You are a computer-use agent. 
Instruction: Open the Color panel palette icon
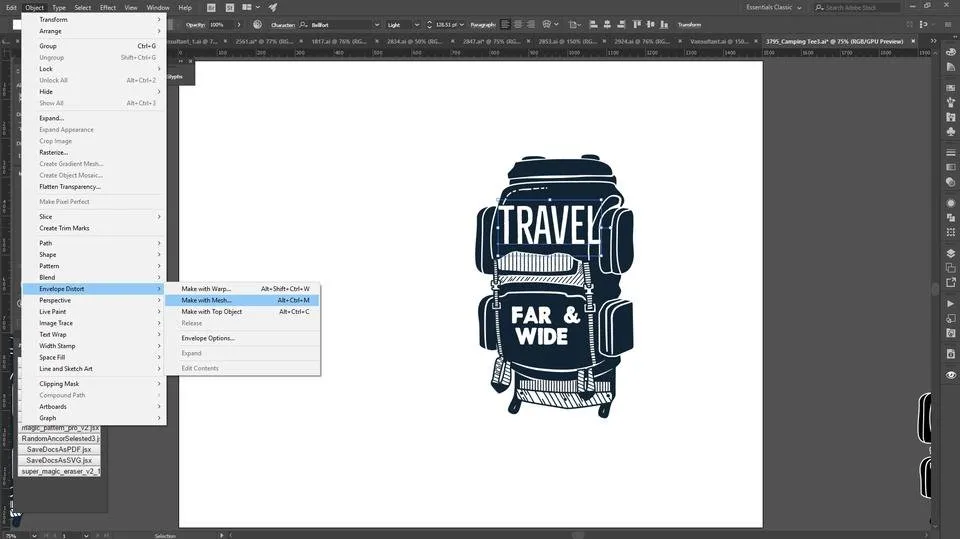tap(951, 52)
